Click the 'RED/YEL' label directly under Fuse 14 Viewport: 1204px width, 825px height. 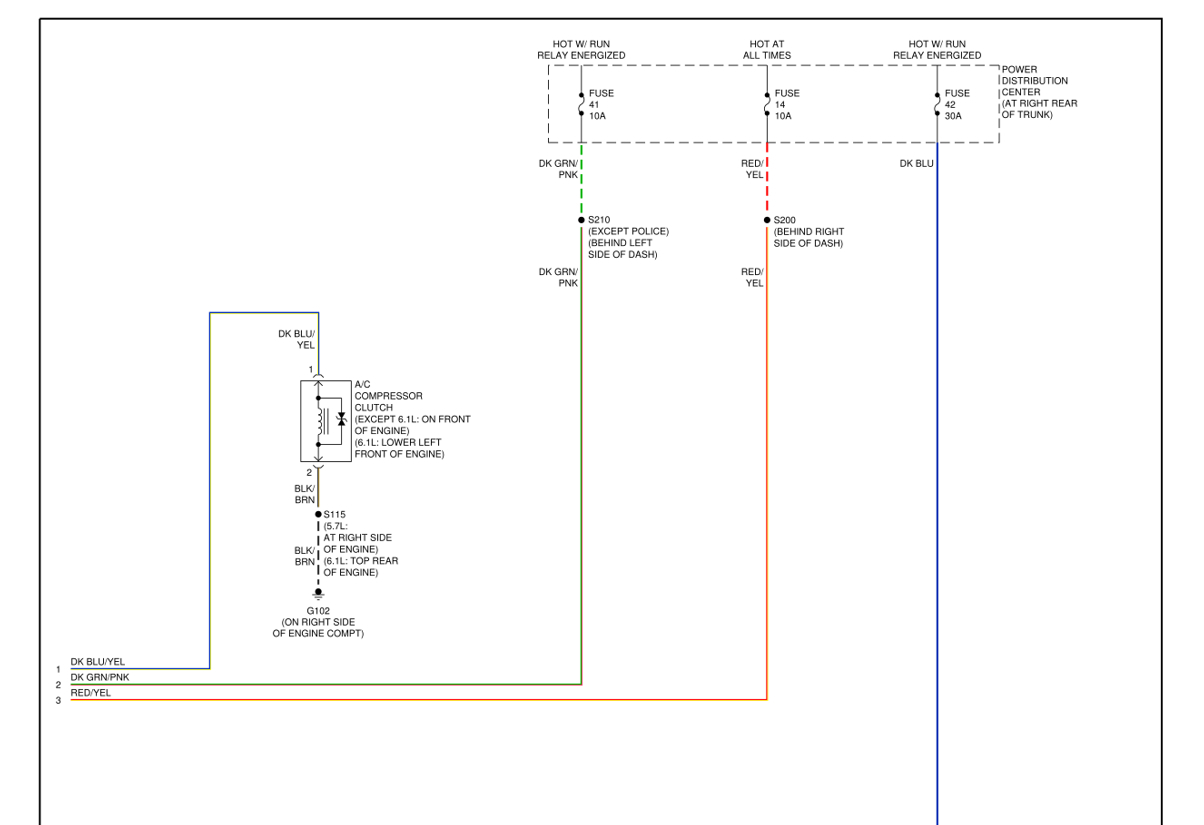752,169
